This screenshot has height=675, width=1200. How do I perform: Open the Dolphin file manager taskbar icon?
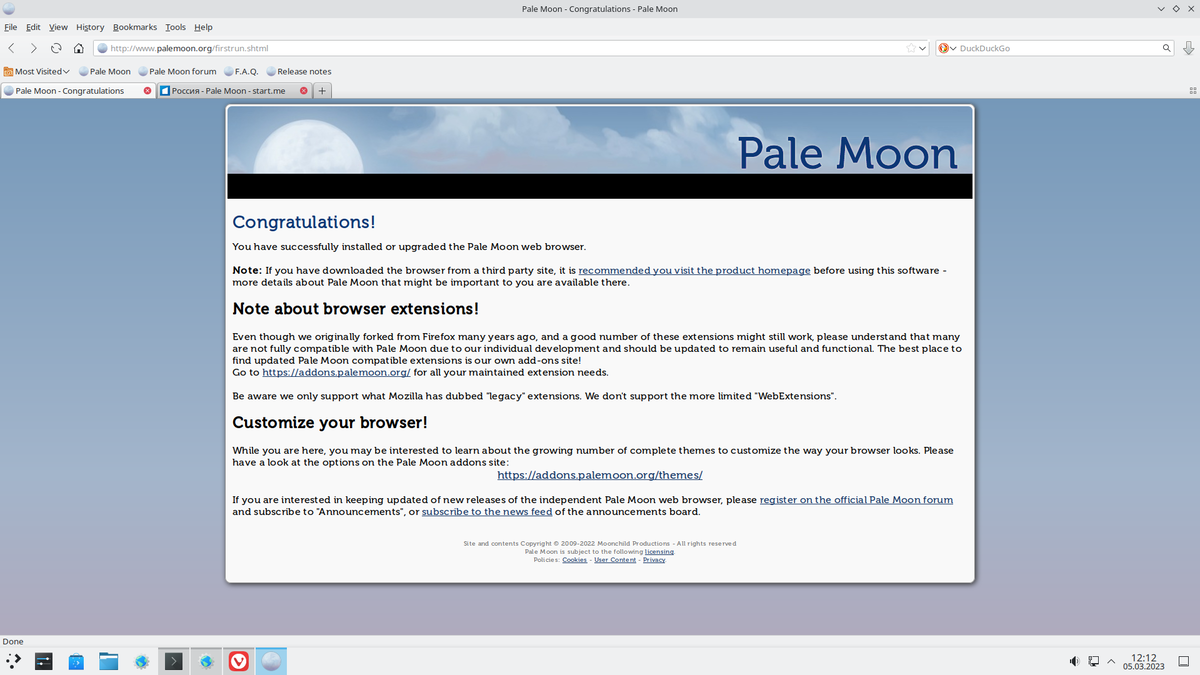coord(108,661)
